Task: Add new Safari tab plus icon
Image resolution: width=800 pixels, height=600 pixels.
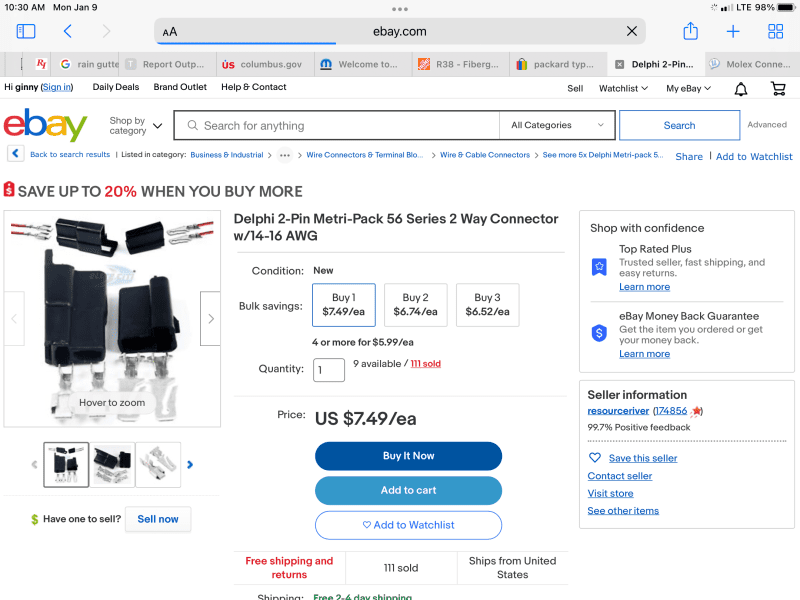Action: (733, 32)
